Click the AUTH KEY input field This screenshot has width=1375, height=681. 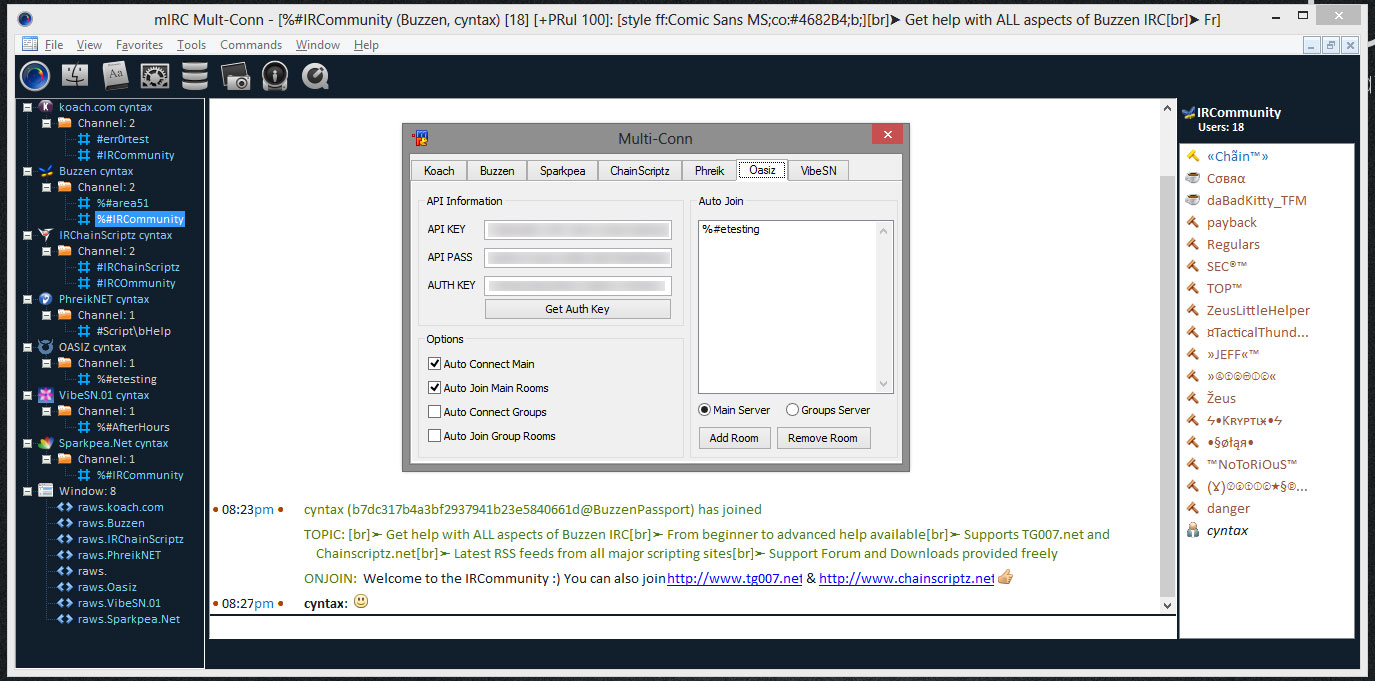coord(577,285)
